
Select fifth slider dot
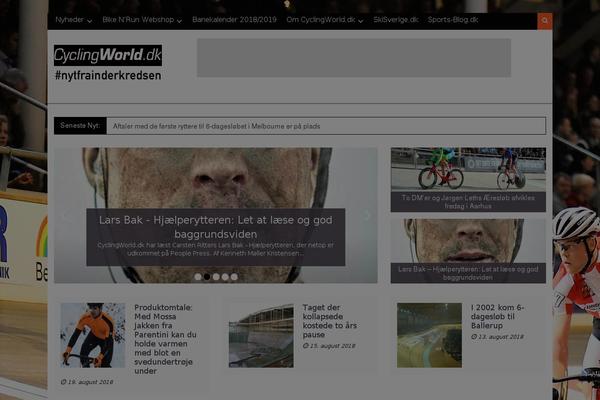234,276
